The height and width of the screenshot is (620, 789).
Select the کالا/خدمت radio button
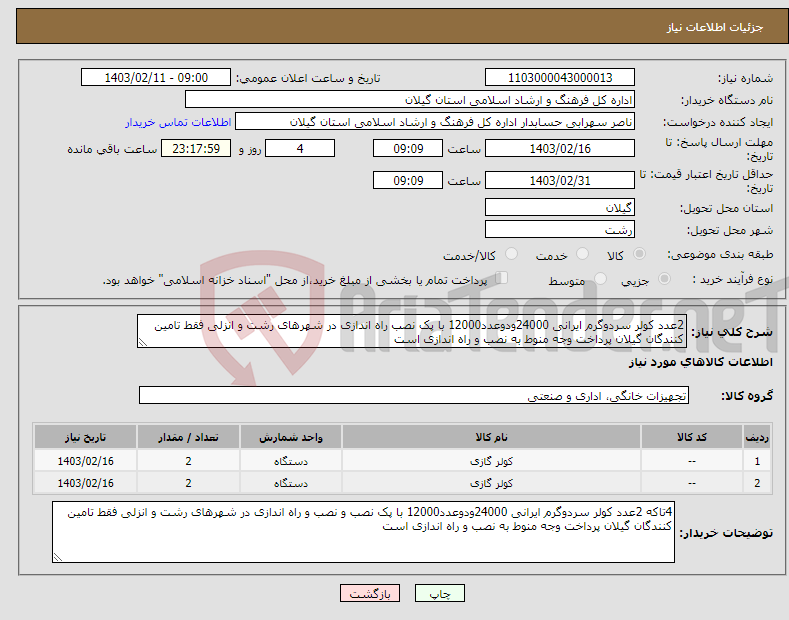click(x=511, y=254)
